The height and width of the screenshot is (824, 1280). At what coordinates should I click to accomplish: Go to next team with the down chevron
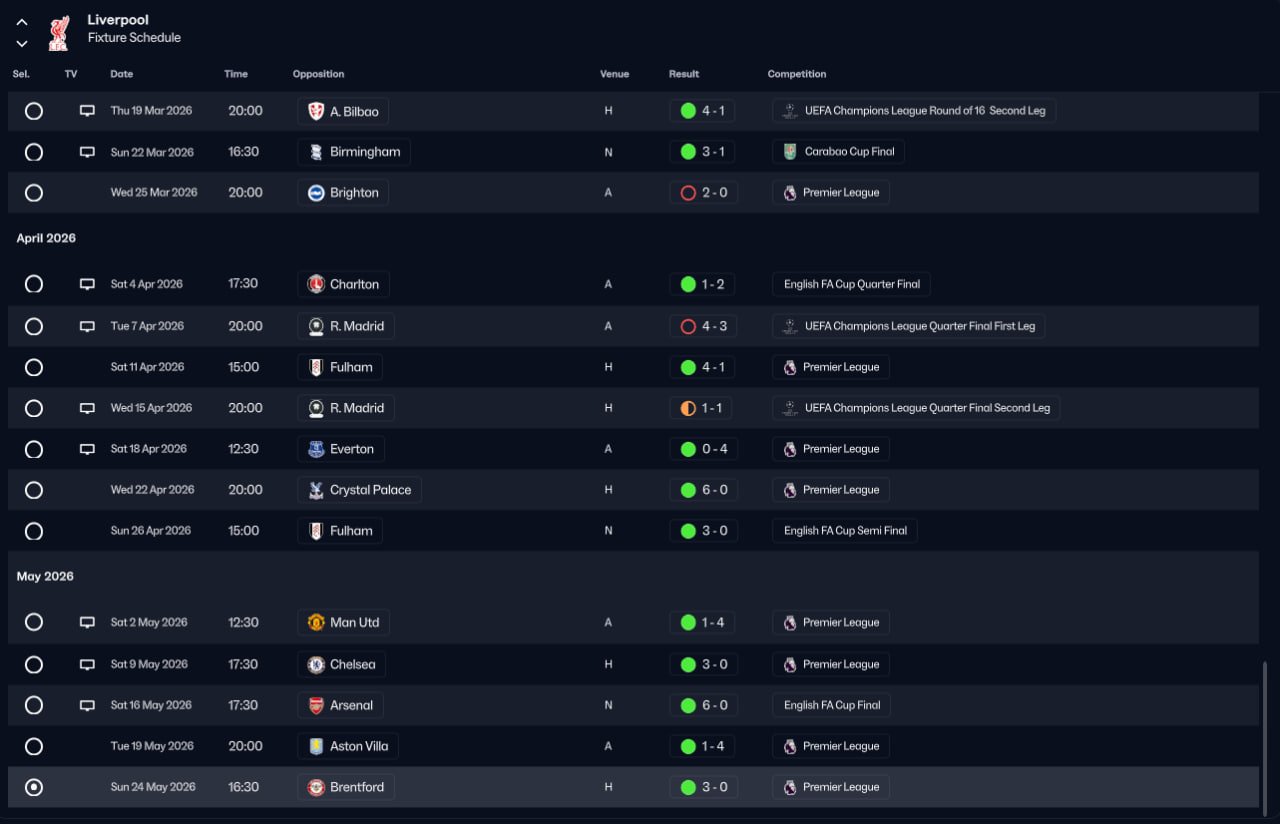22,43
